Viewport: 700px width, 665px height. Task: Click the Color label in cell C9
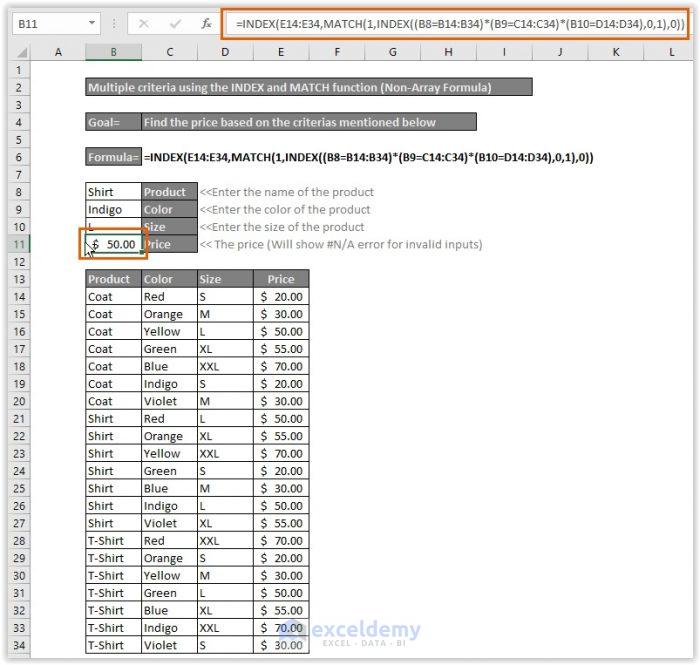169,209
